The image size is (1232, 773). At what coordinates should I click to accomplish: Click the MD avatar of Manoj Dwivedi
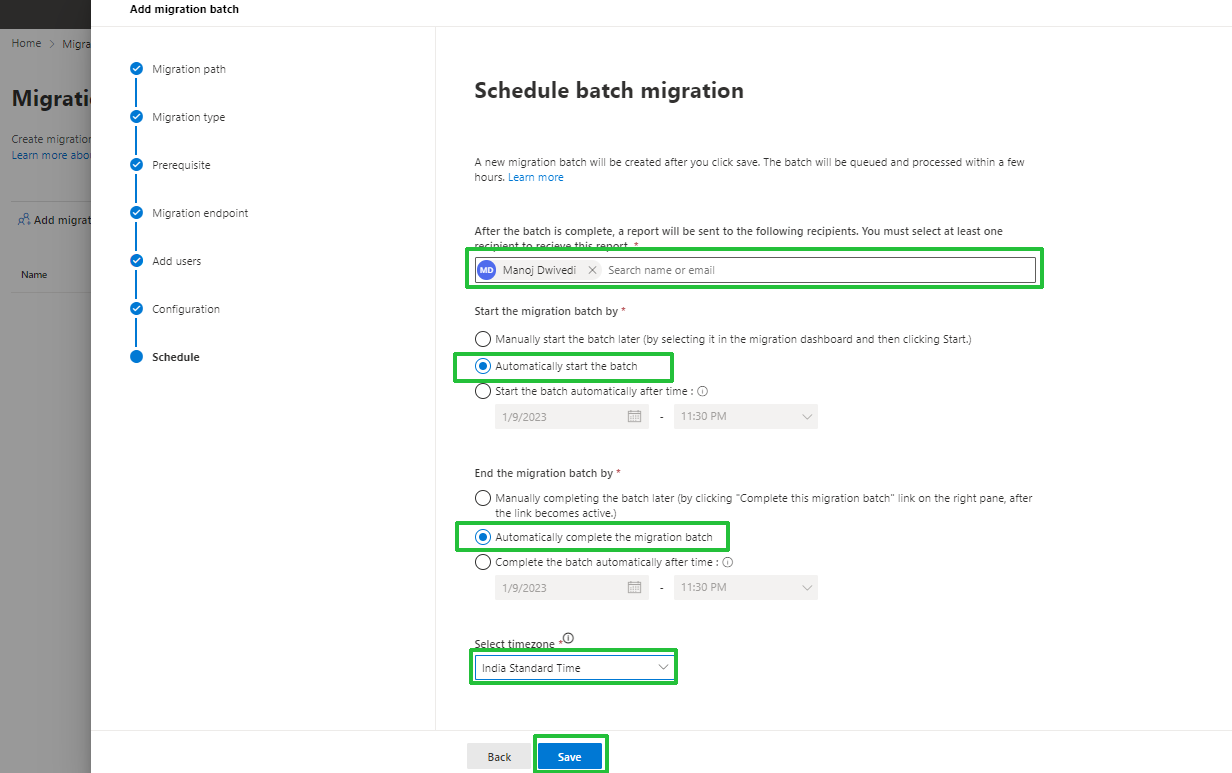(x=487, y=270)
